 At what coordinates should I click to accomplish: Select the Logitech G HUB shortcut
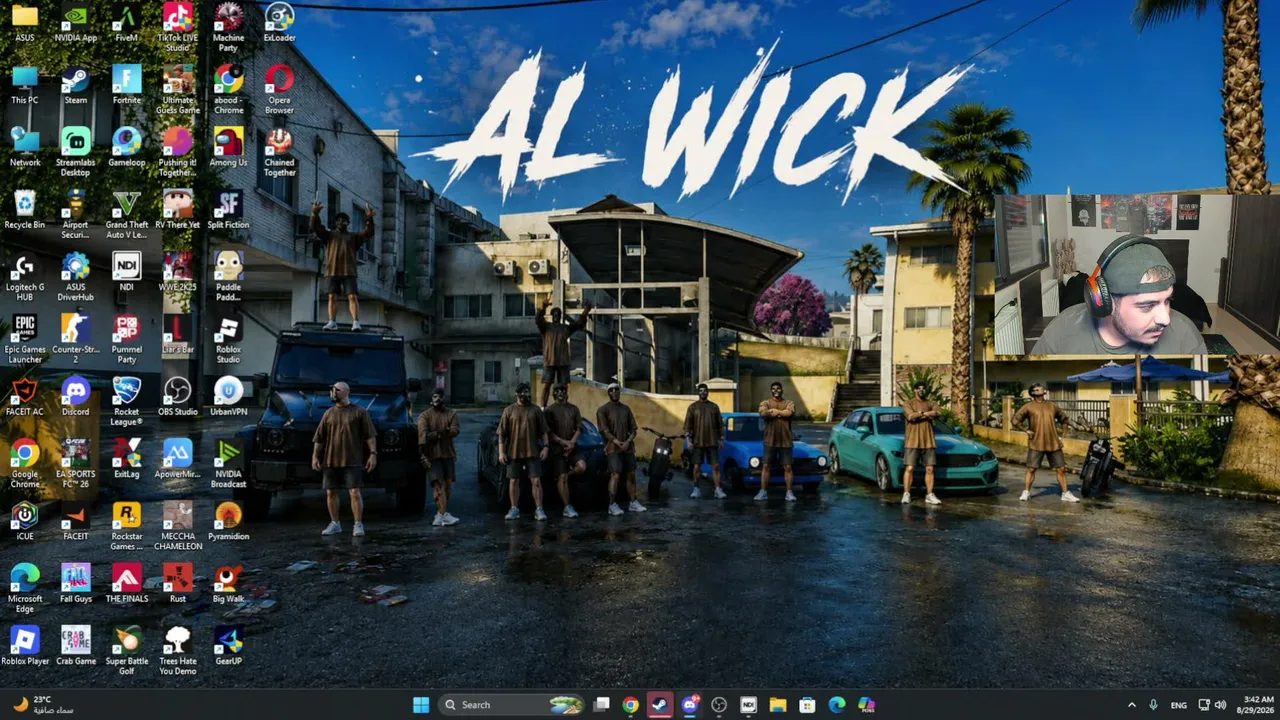tap(25, 277)
